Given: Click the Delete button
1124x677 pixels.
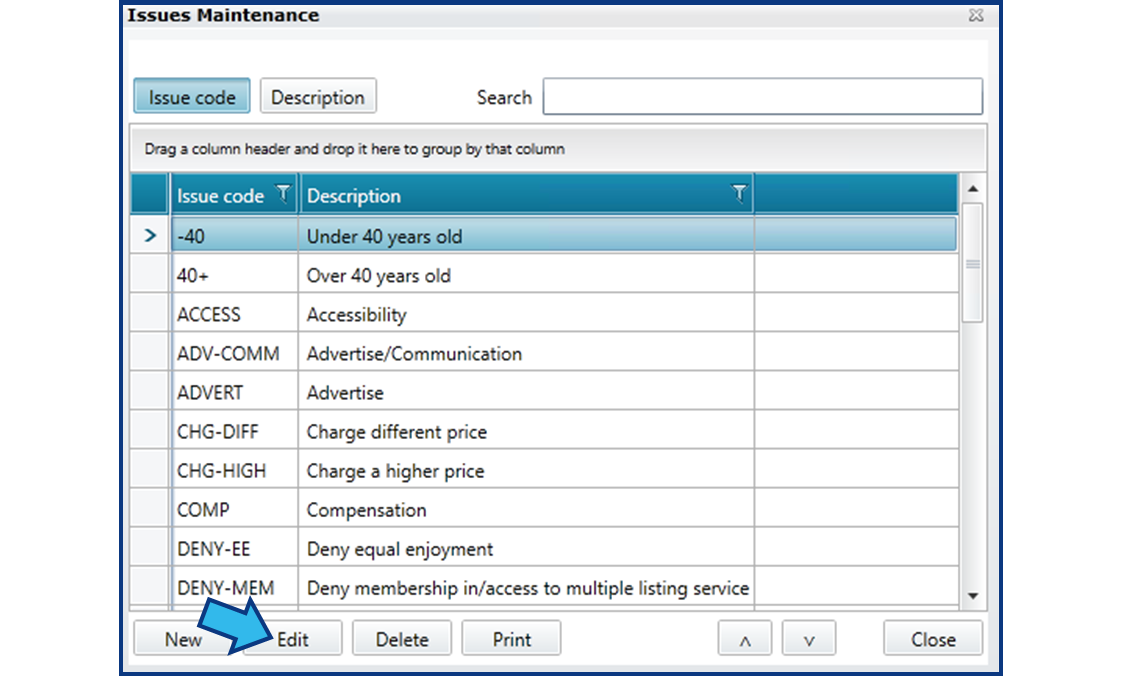Looking at the screenshot, I should 402,638.
